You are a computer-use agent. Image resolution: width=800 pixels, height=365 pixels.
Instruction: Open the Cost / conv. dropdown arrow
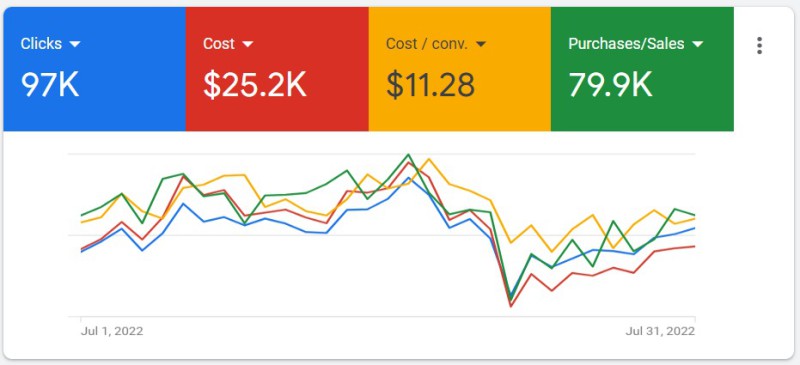(481, 44)
